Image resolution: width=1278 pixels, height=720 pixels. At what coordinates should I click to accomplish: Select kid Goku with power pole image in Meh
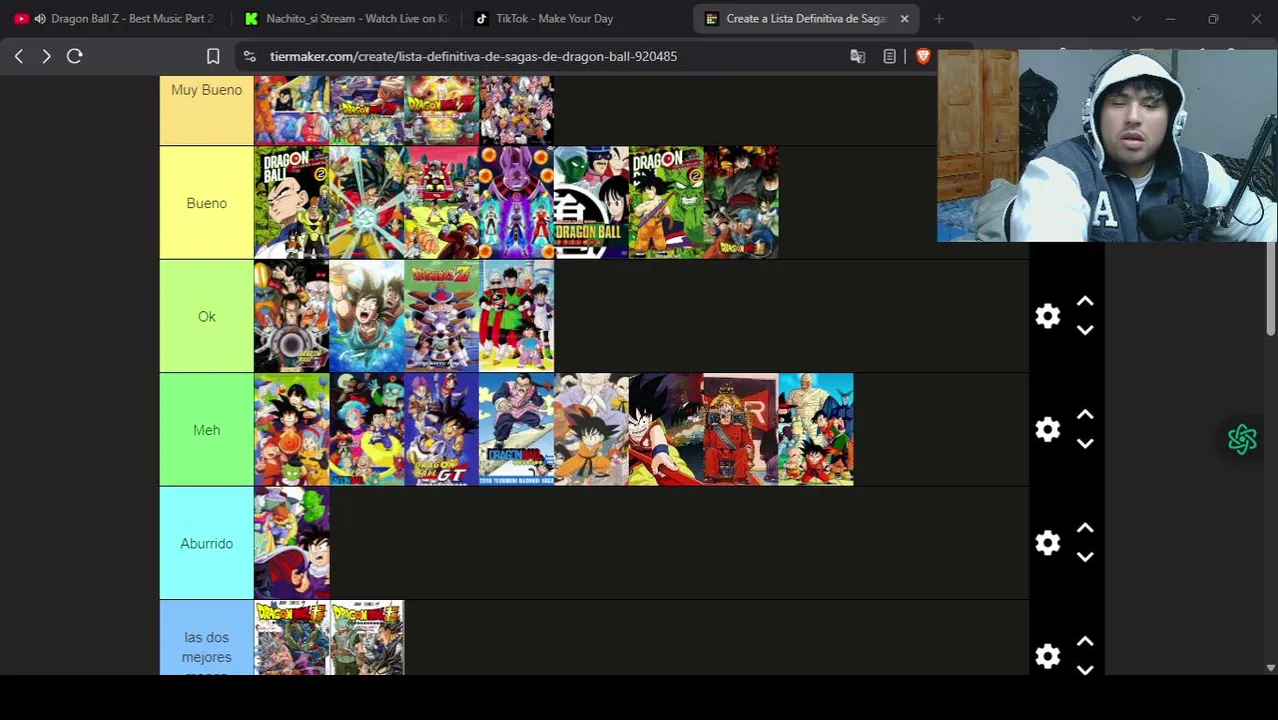[x=666, y=430]
